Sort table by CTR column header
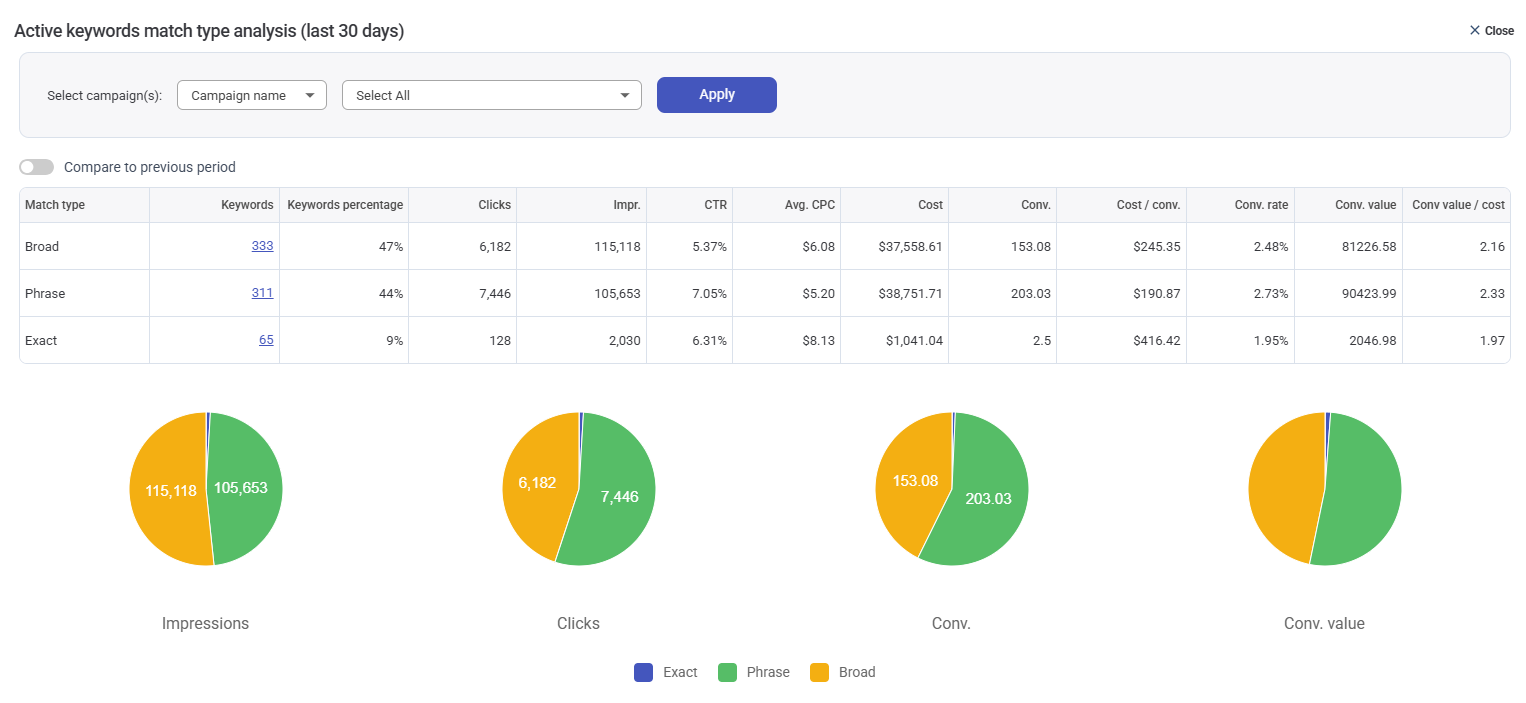The width and height of the screenshot is (1526, 703). (x=715, y=205)
